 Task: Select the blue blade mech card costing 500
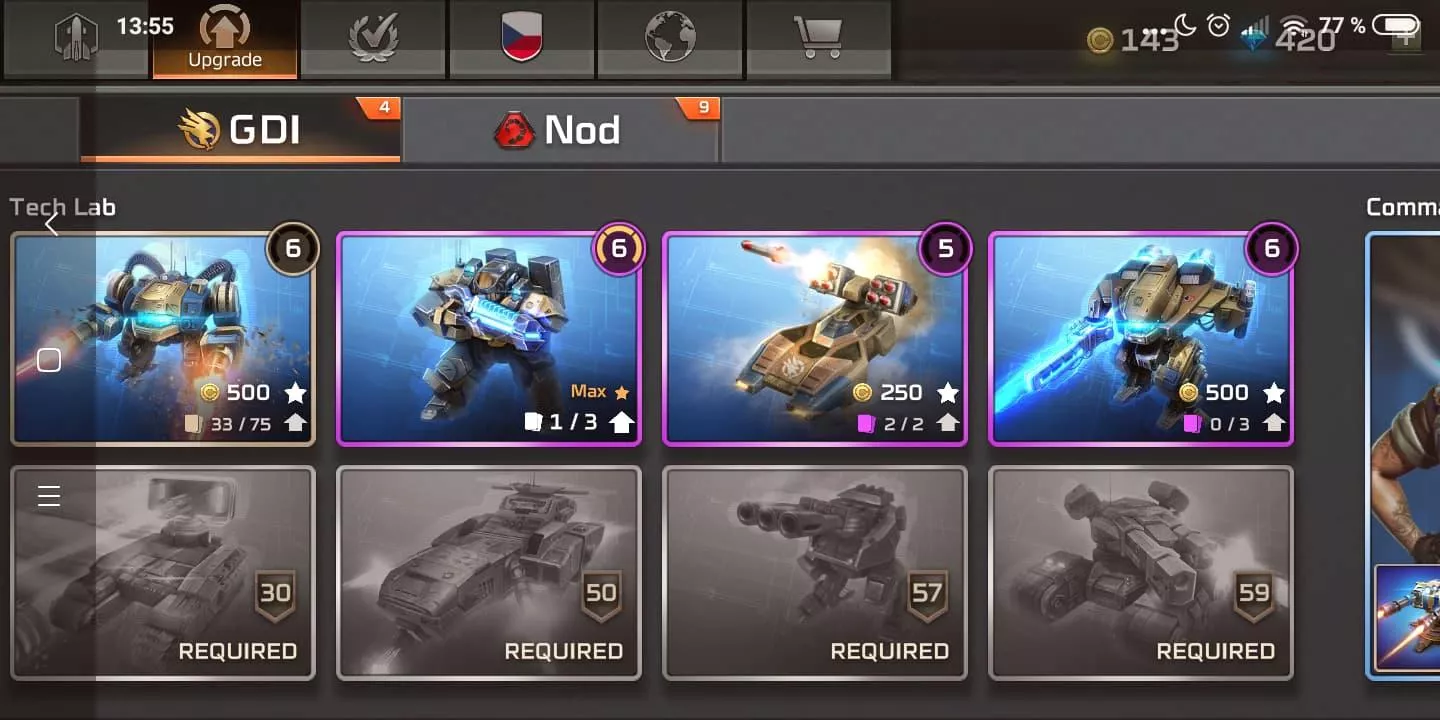(1141, 339)
